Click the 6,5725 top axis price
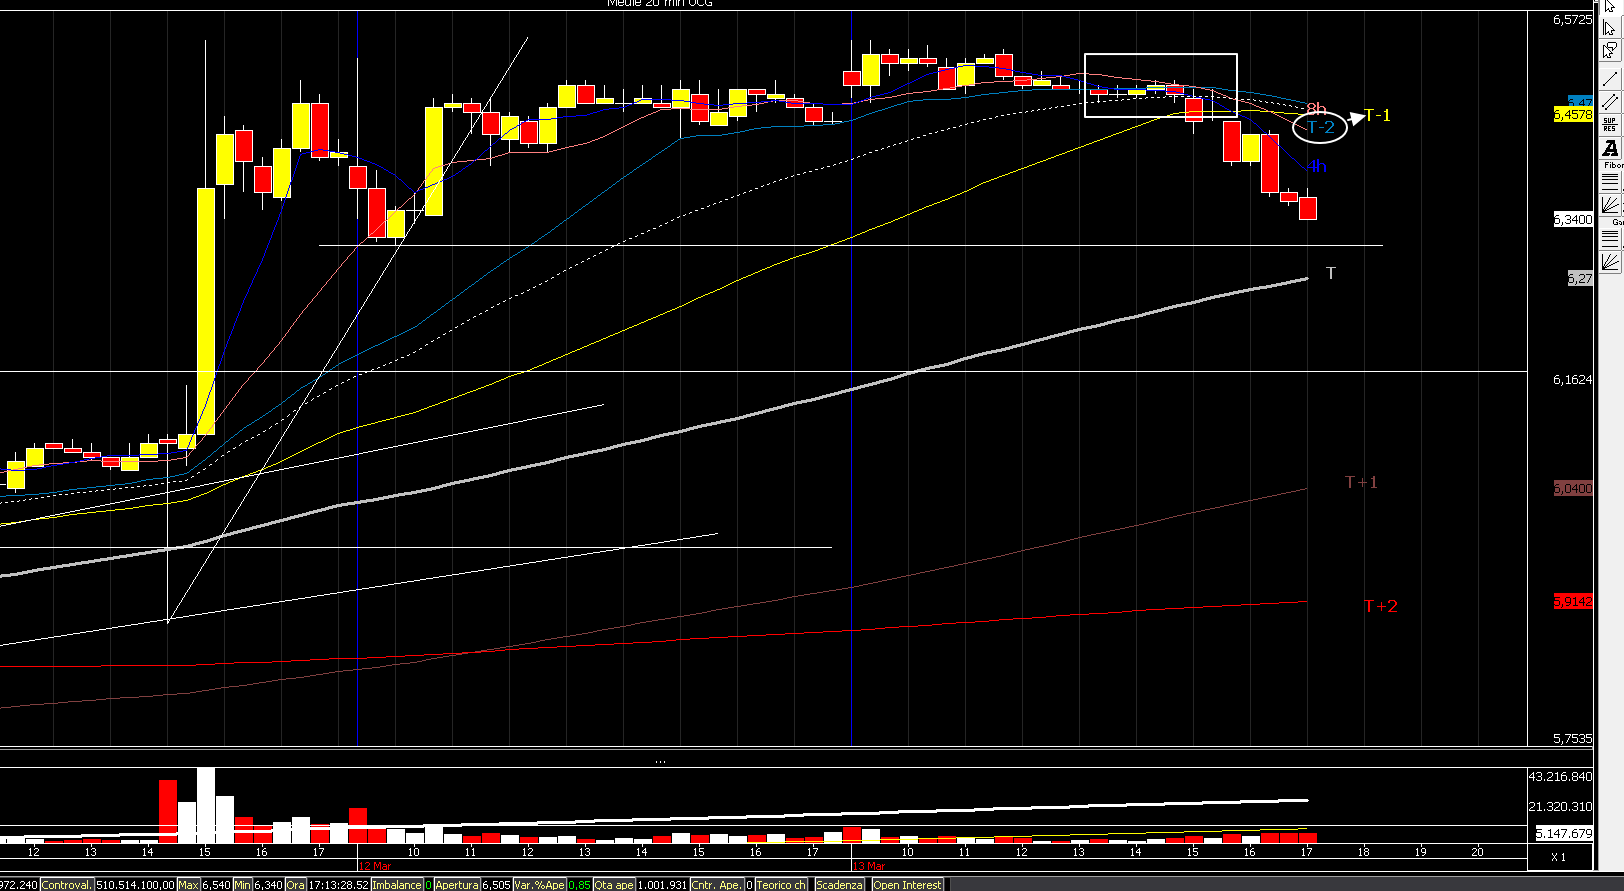Screen dimensions: 1624x891 click(x=1573, y=19)
